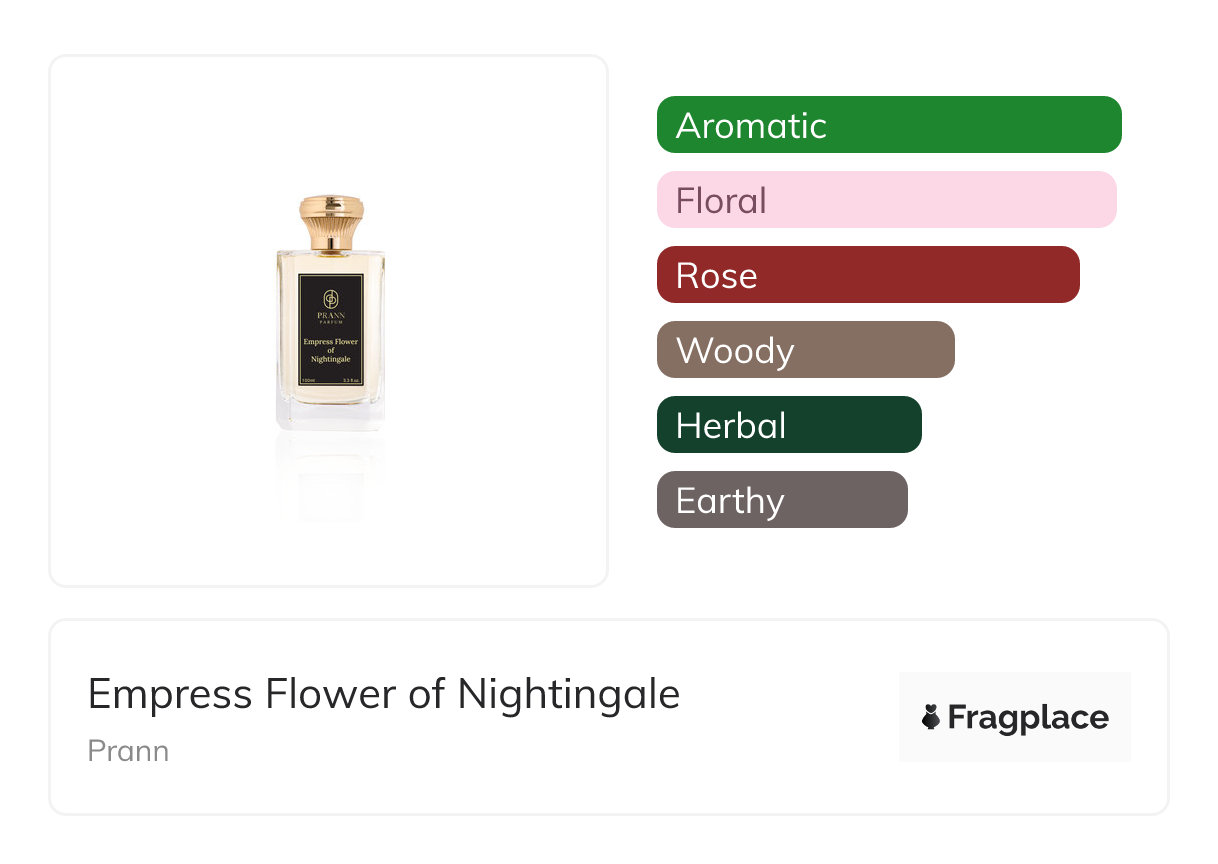
Task: Click the 100ml marking on the bottle label
Action: [309, 381]
